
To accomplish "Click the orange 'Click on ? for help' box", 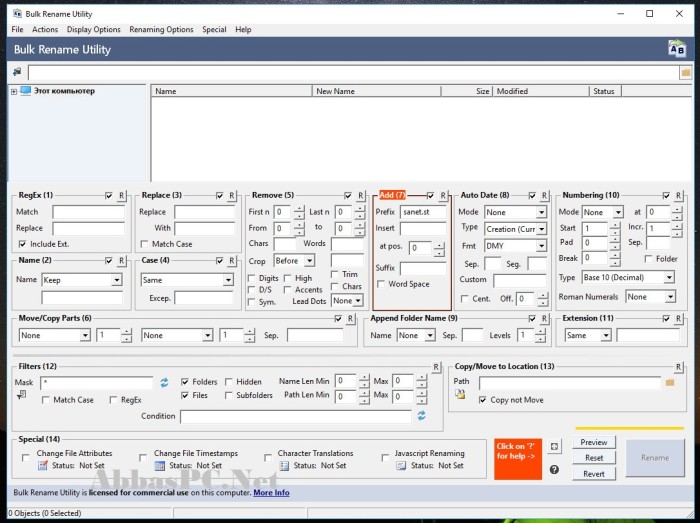I will point(518,459).
